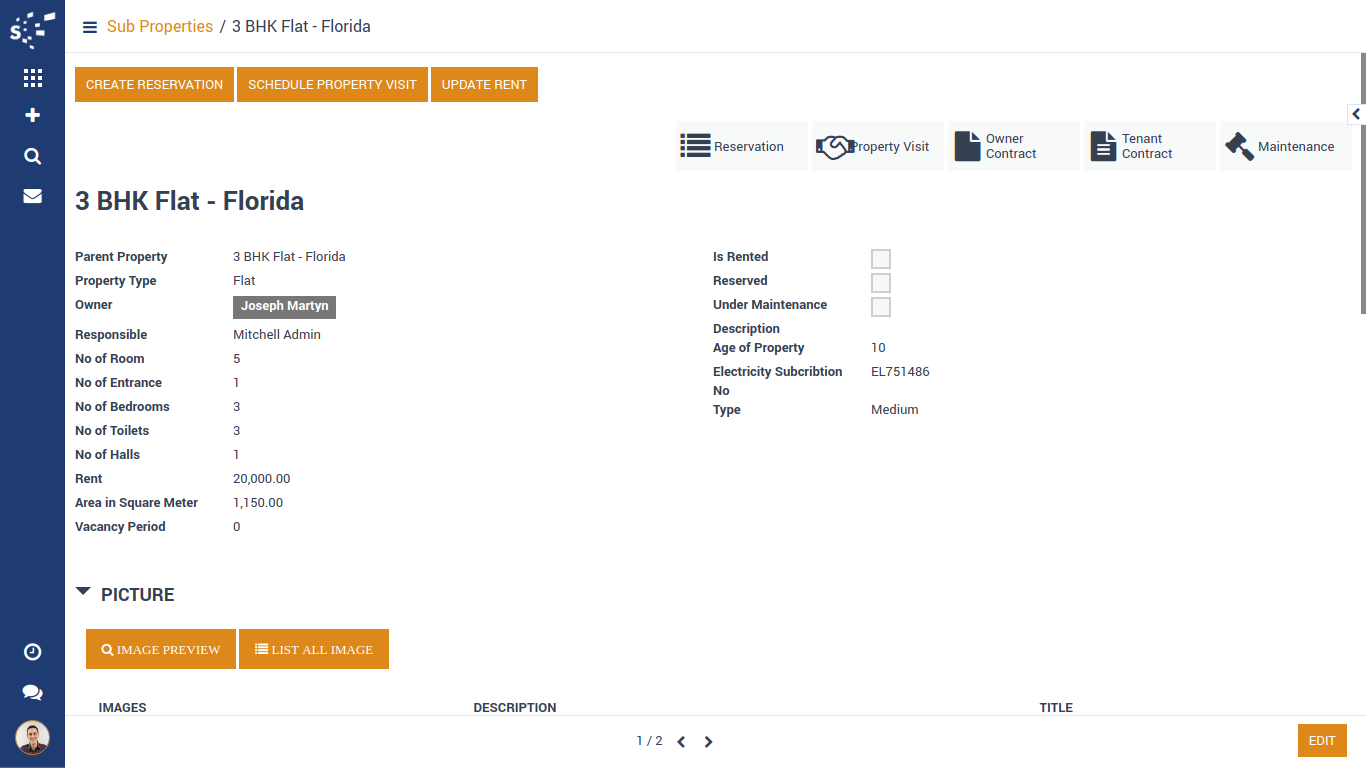This screenshot has height=768, width=1366.
Task: Click the hamburger menu icon beside Sub Properties
Action: [90, 27]
